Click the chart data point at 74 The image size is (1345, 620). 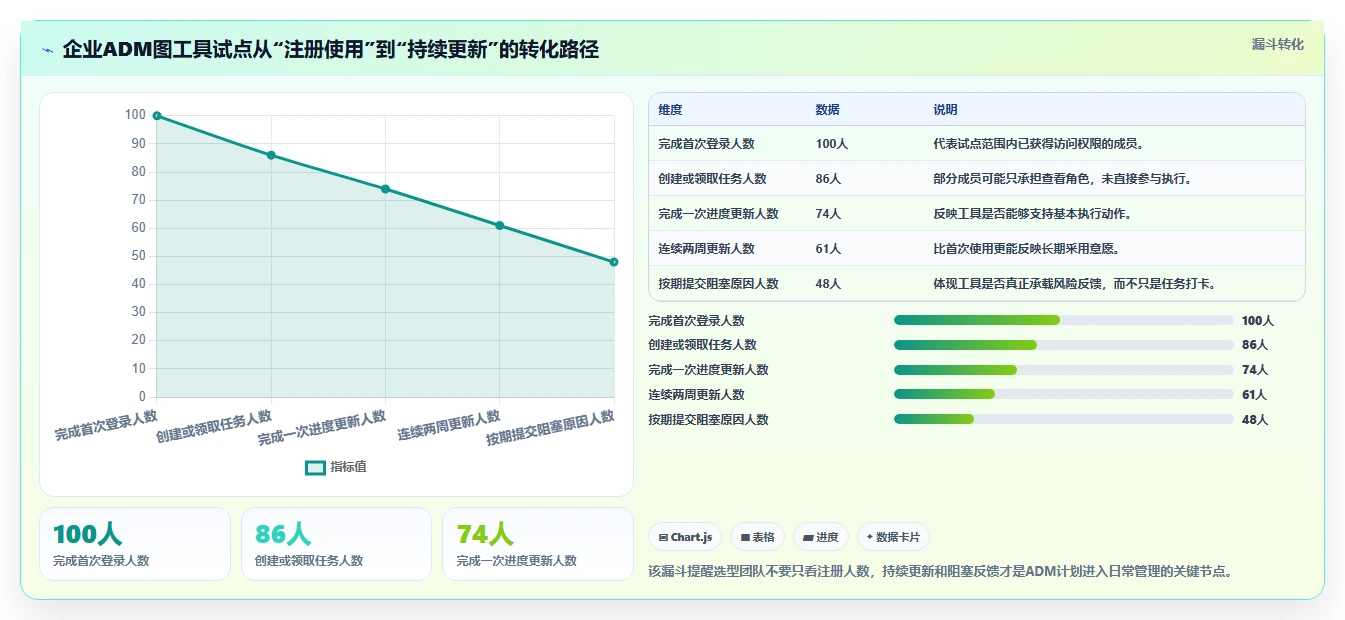pyautogui.click(x=385, y=189)
